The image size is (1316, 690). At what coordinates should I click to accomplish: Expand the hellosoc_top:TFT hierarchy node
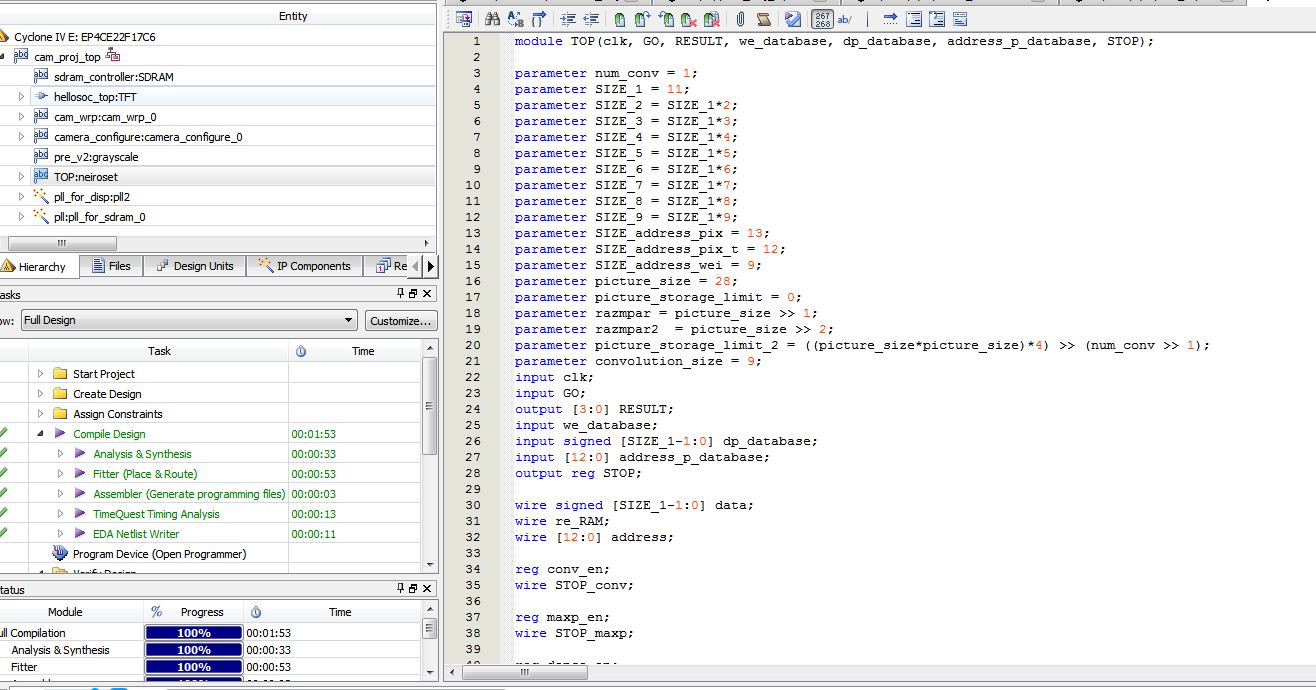click(x=22, y=97)
